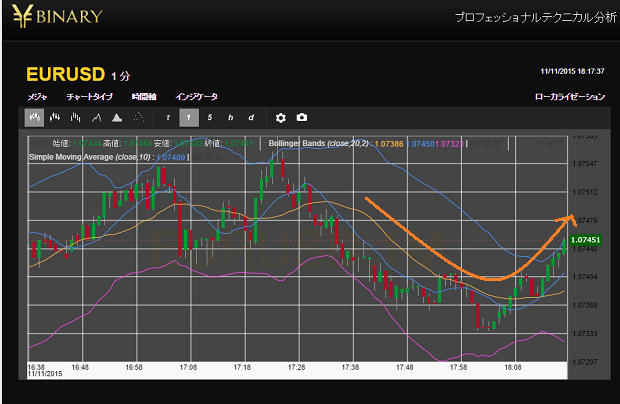This screenshot has width=620, height=404.
Task: Click the EURUSD symbol title
Action: (66, 74)
